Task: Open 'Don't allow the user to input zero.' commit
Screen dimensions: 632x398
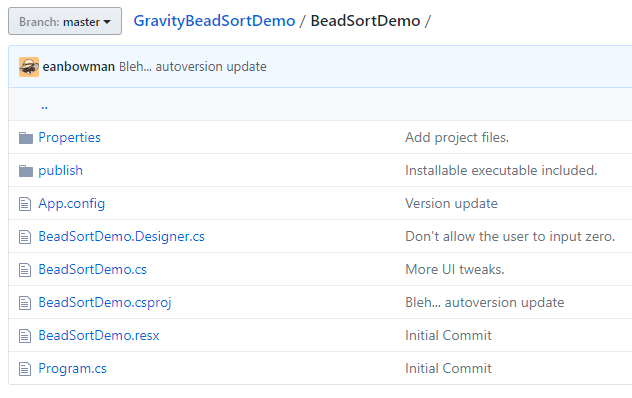Action: point(510,237)
